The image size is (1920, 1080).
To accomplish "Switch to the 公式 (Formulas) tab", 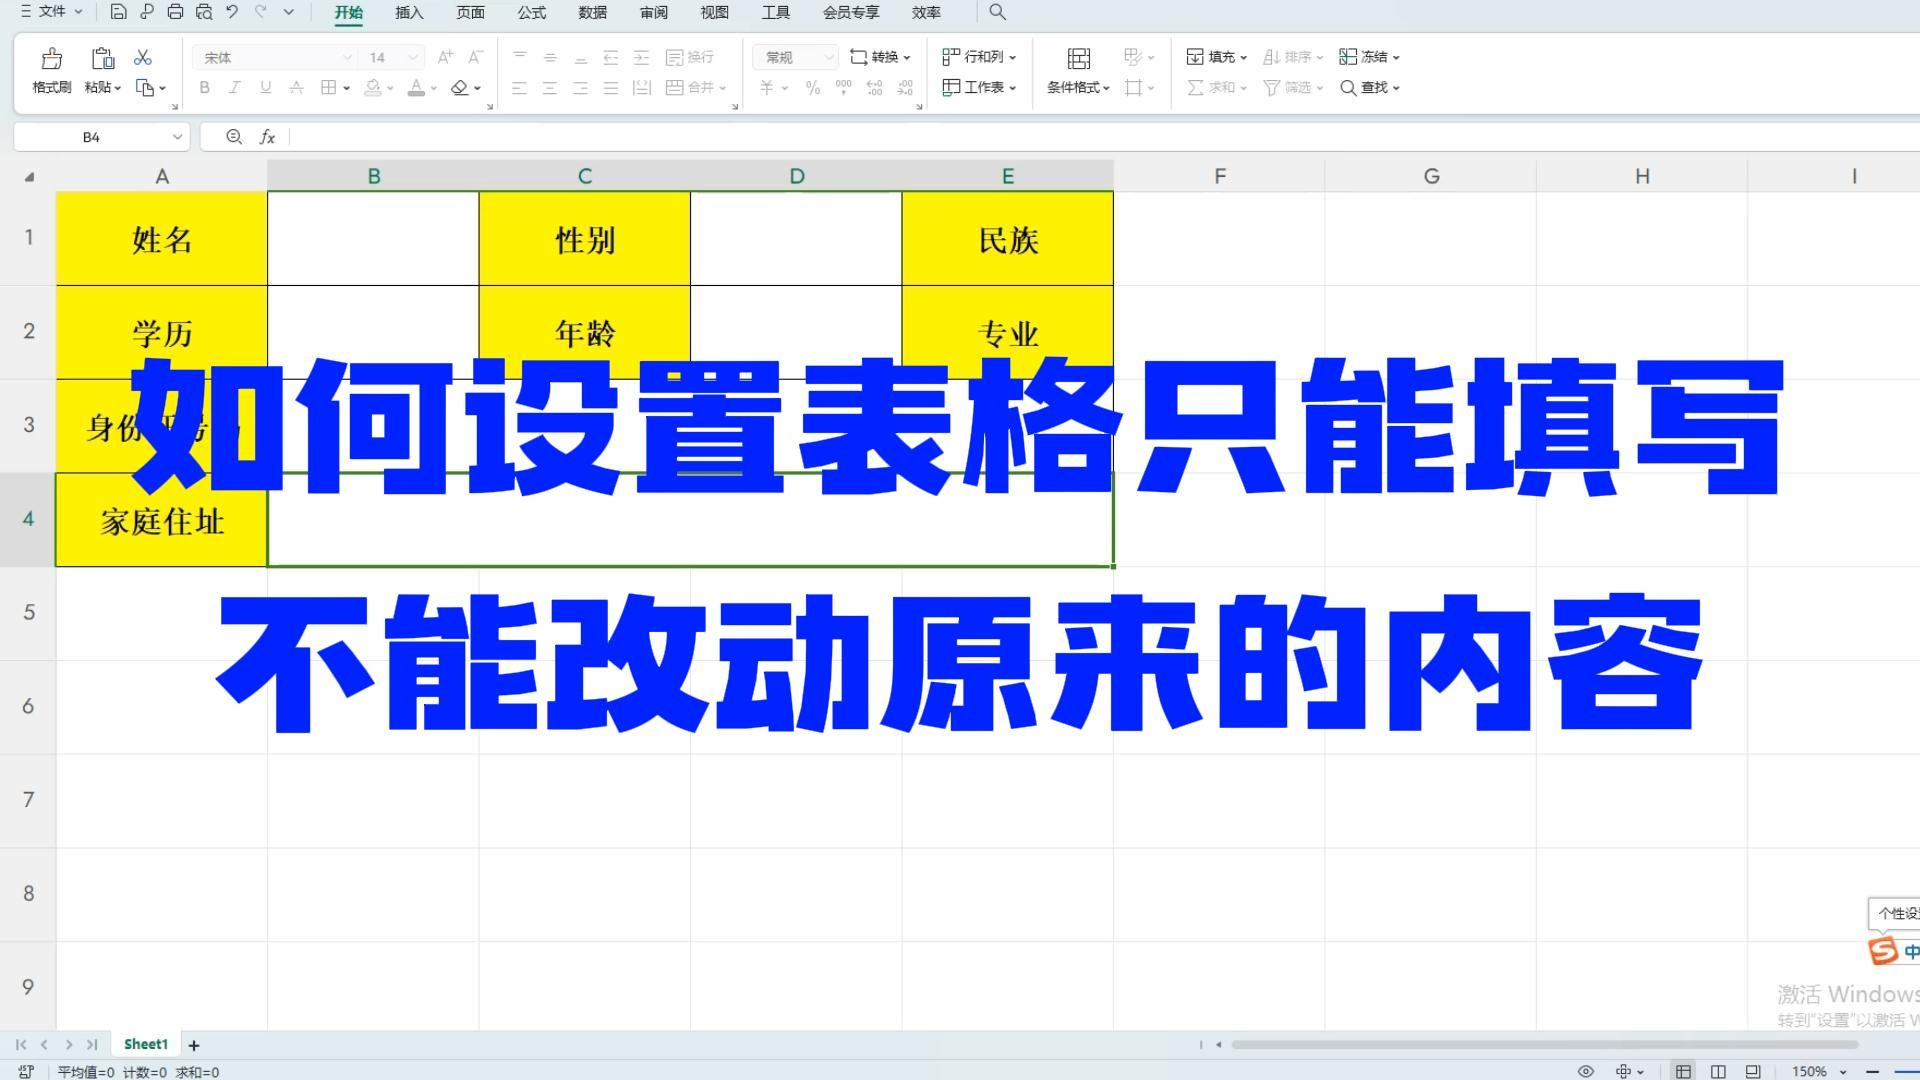I will (531, 12).
